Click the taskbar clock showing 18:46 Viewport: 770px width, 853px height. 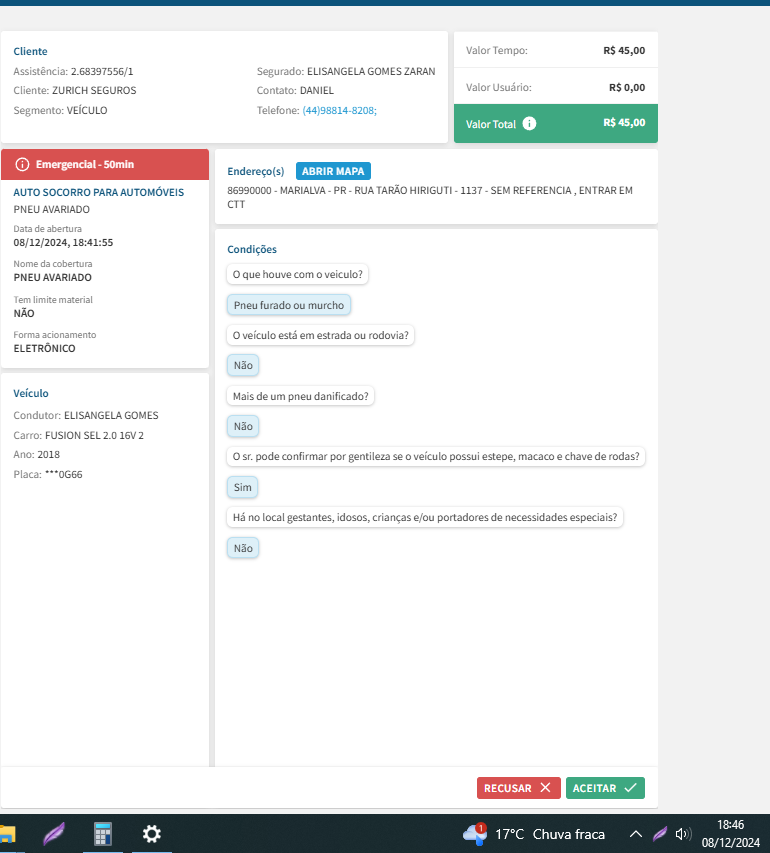point(731,834)
